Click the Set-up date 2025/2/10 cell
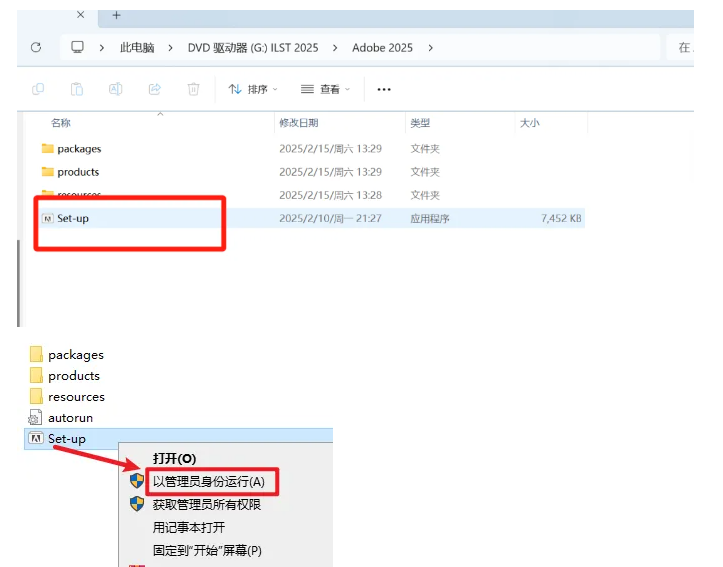Viewport: 723px width, 567px height. click(331, 218)
